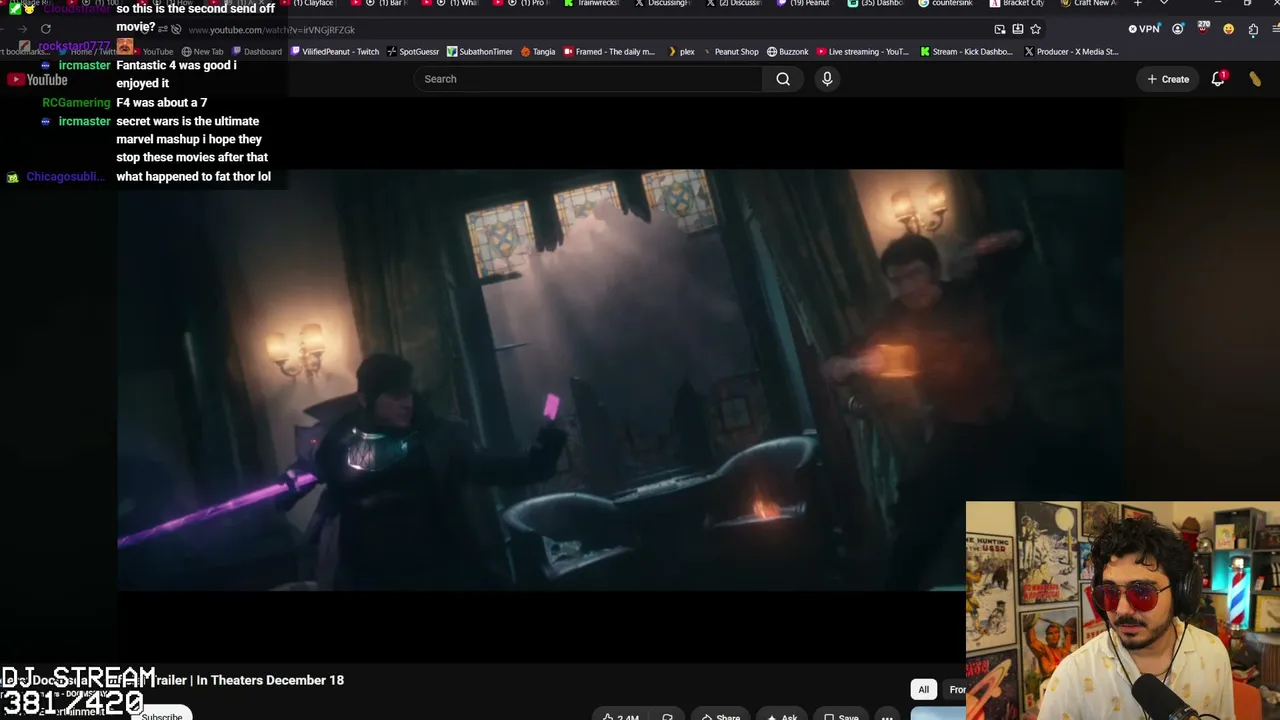Open the Tangia bookmark
The height and width of the screenshot is (720, 1280).
point(538,52)
